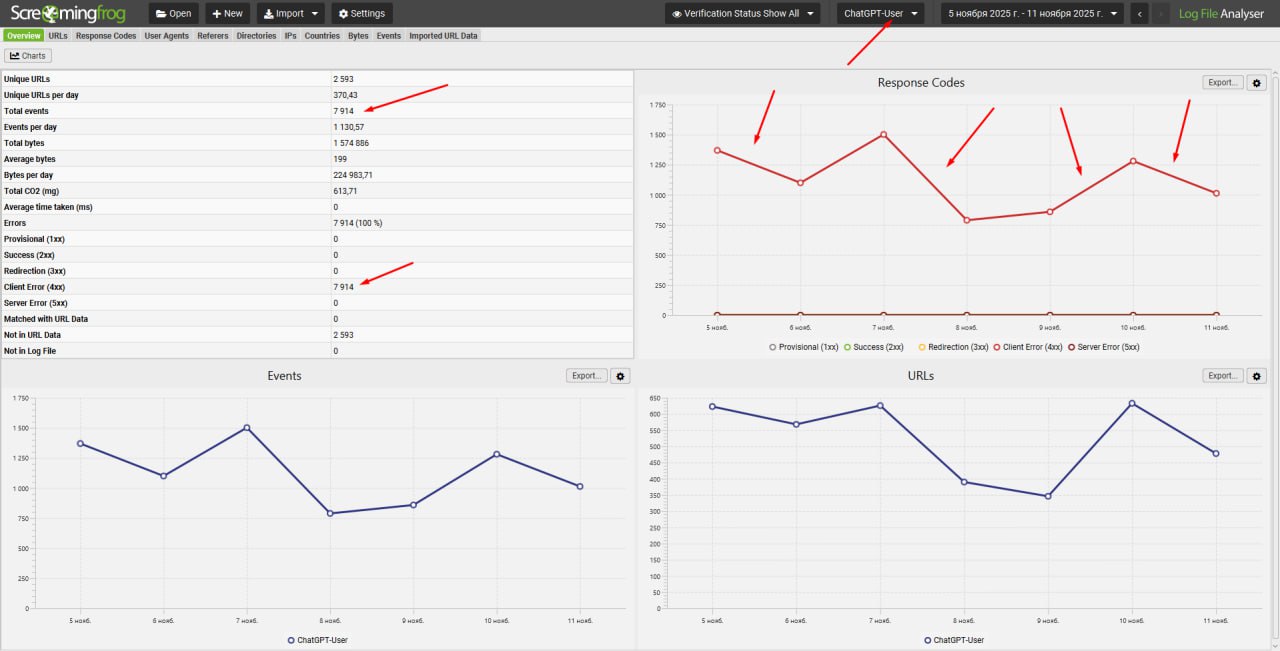
Task: Toggle ChatGPT-User legend in Events chart
Action: pos(317,640)
